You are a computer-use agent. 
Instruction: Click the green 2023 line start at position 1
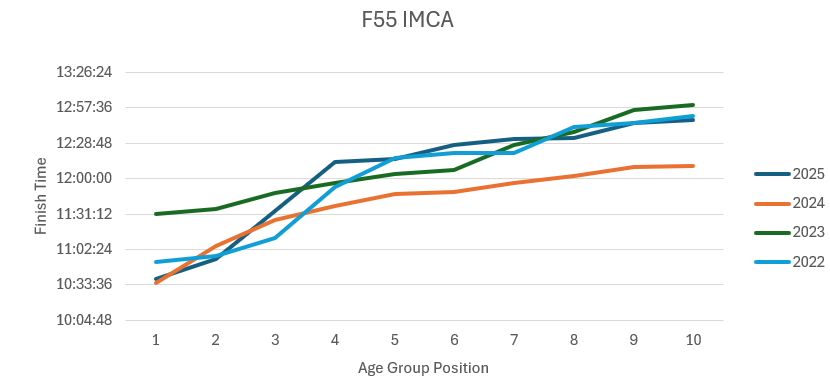tap(156, 214)
